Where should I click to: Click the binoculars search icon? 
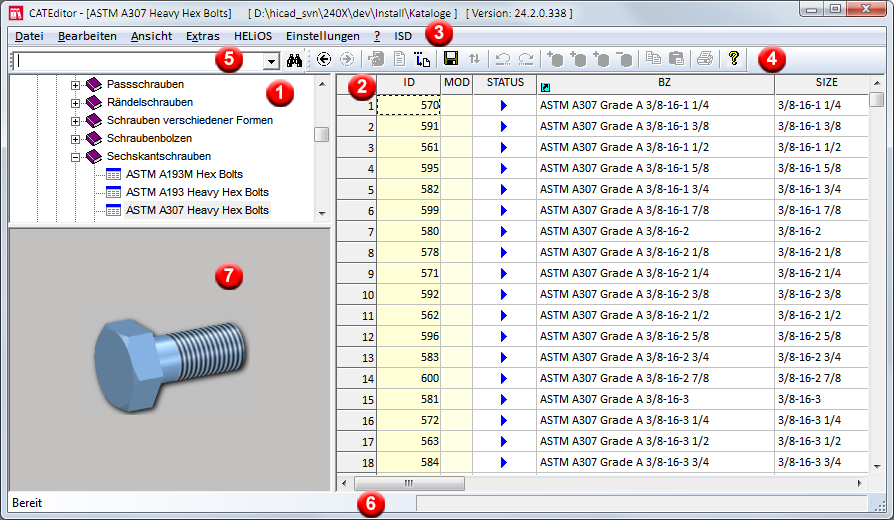point(294,60)
